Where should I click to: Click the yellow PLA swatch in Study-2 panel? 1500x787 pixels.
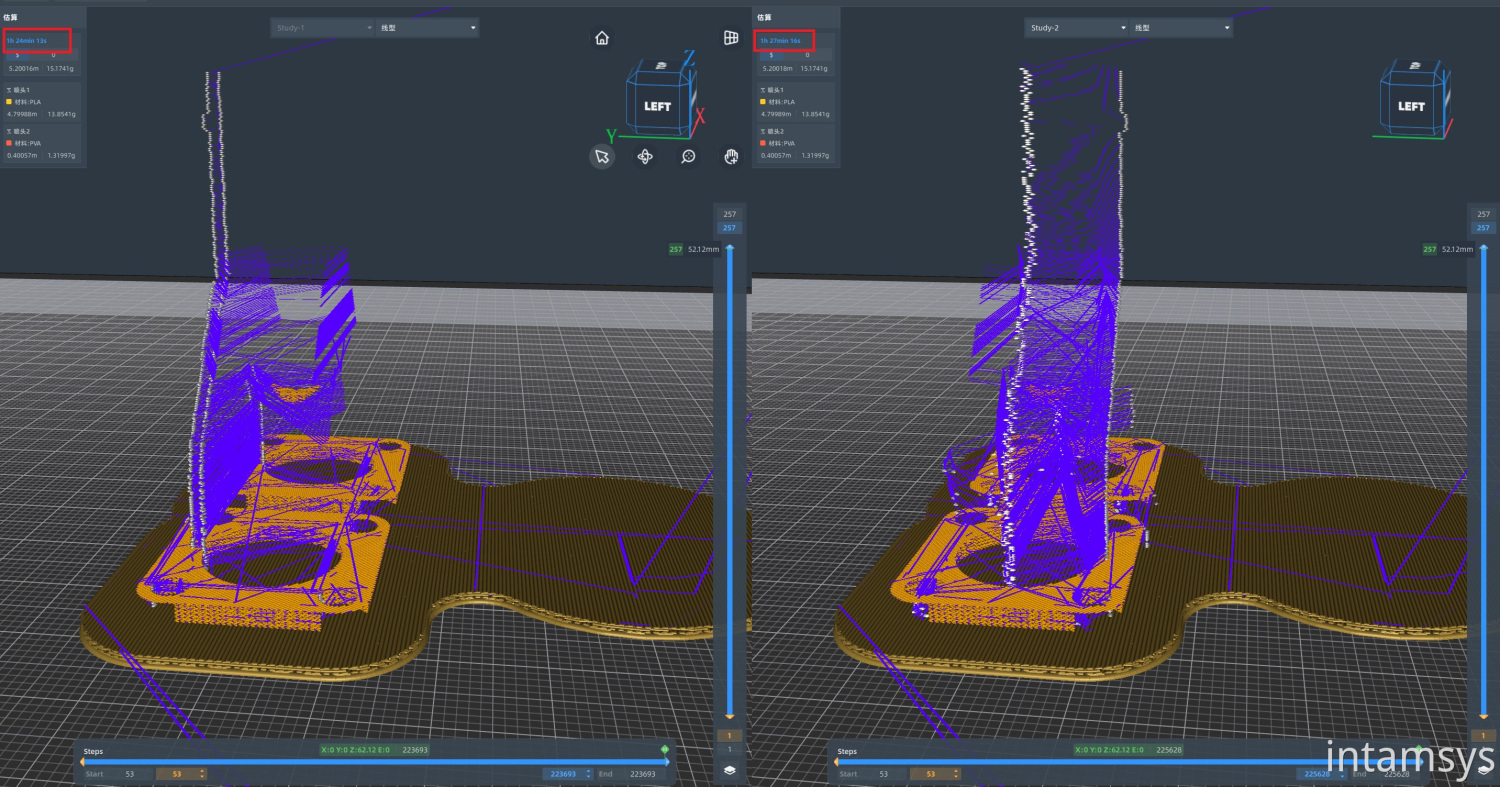763,102
